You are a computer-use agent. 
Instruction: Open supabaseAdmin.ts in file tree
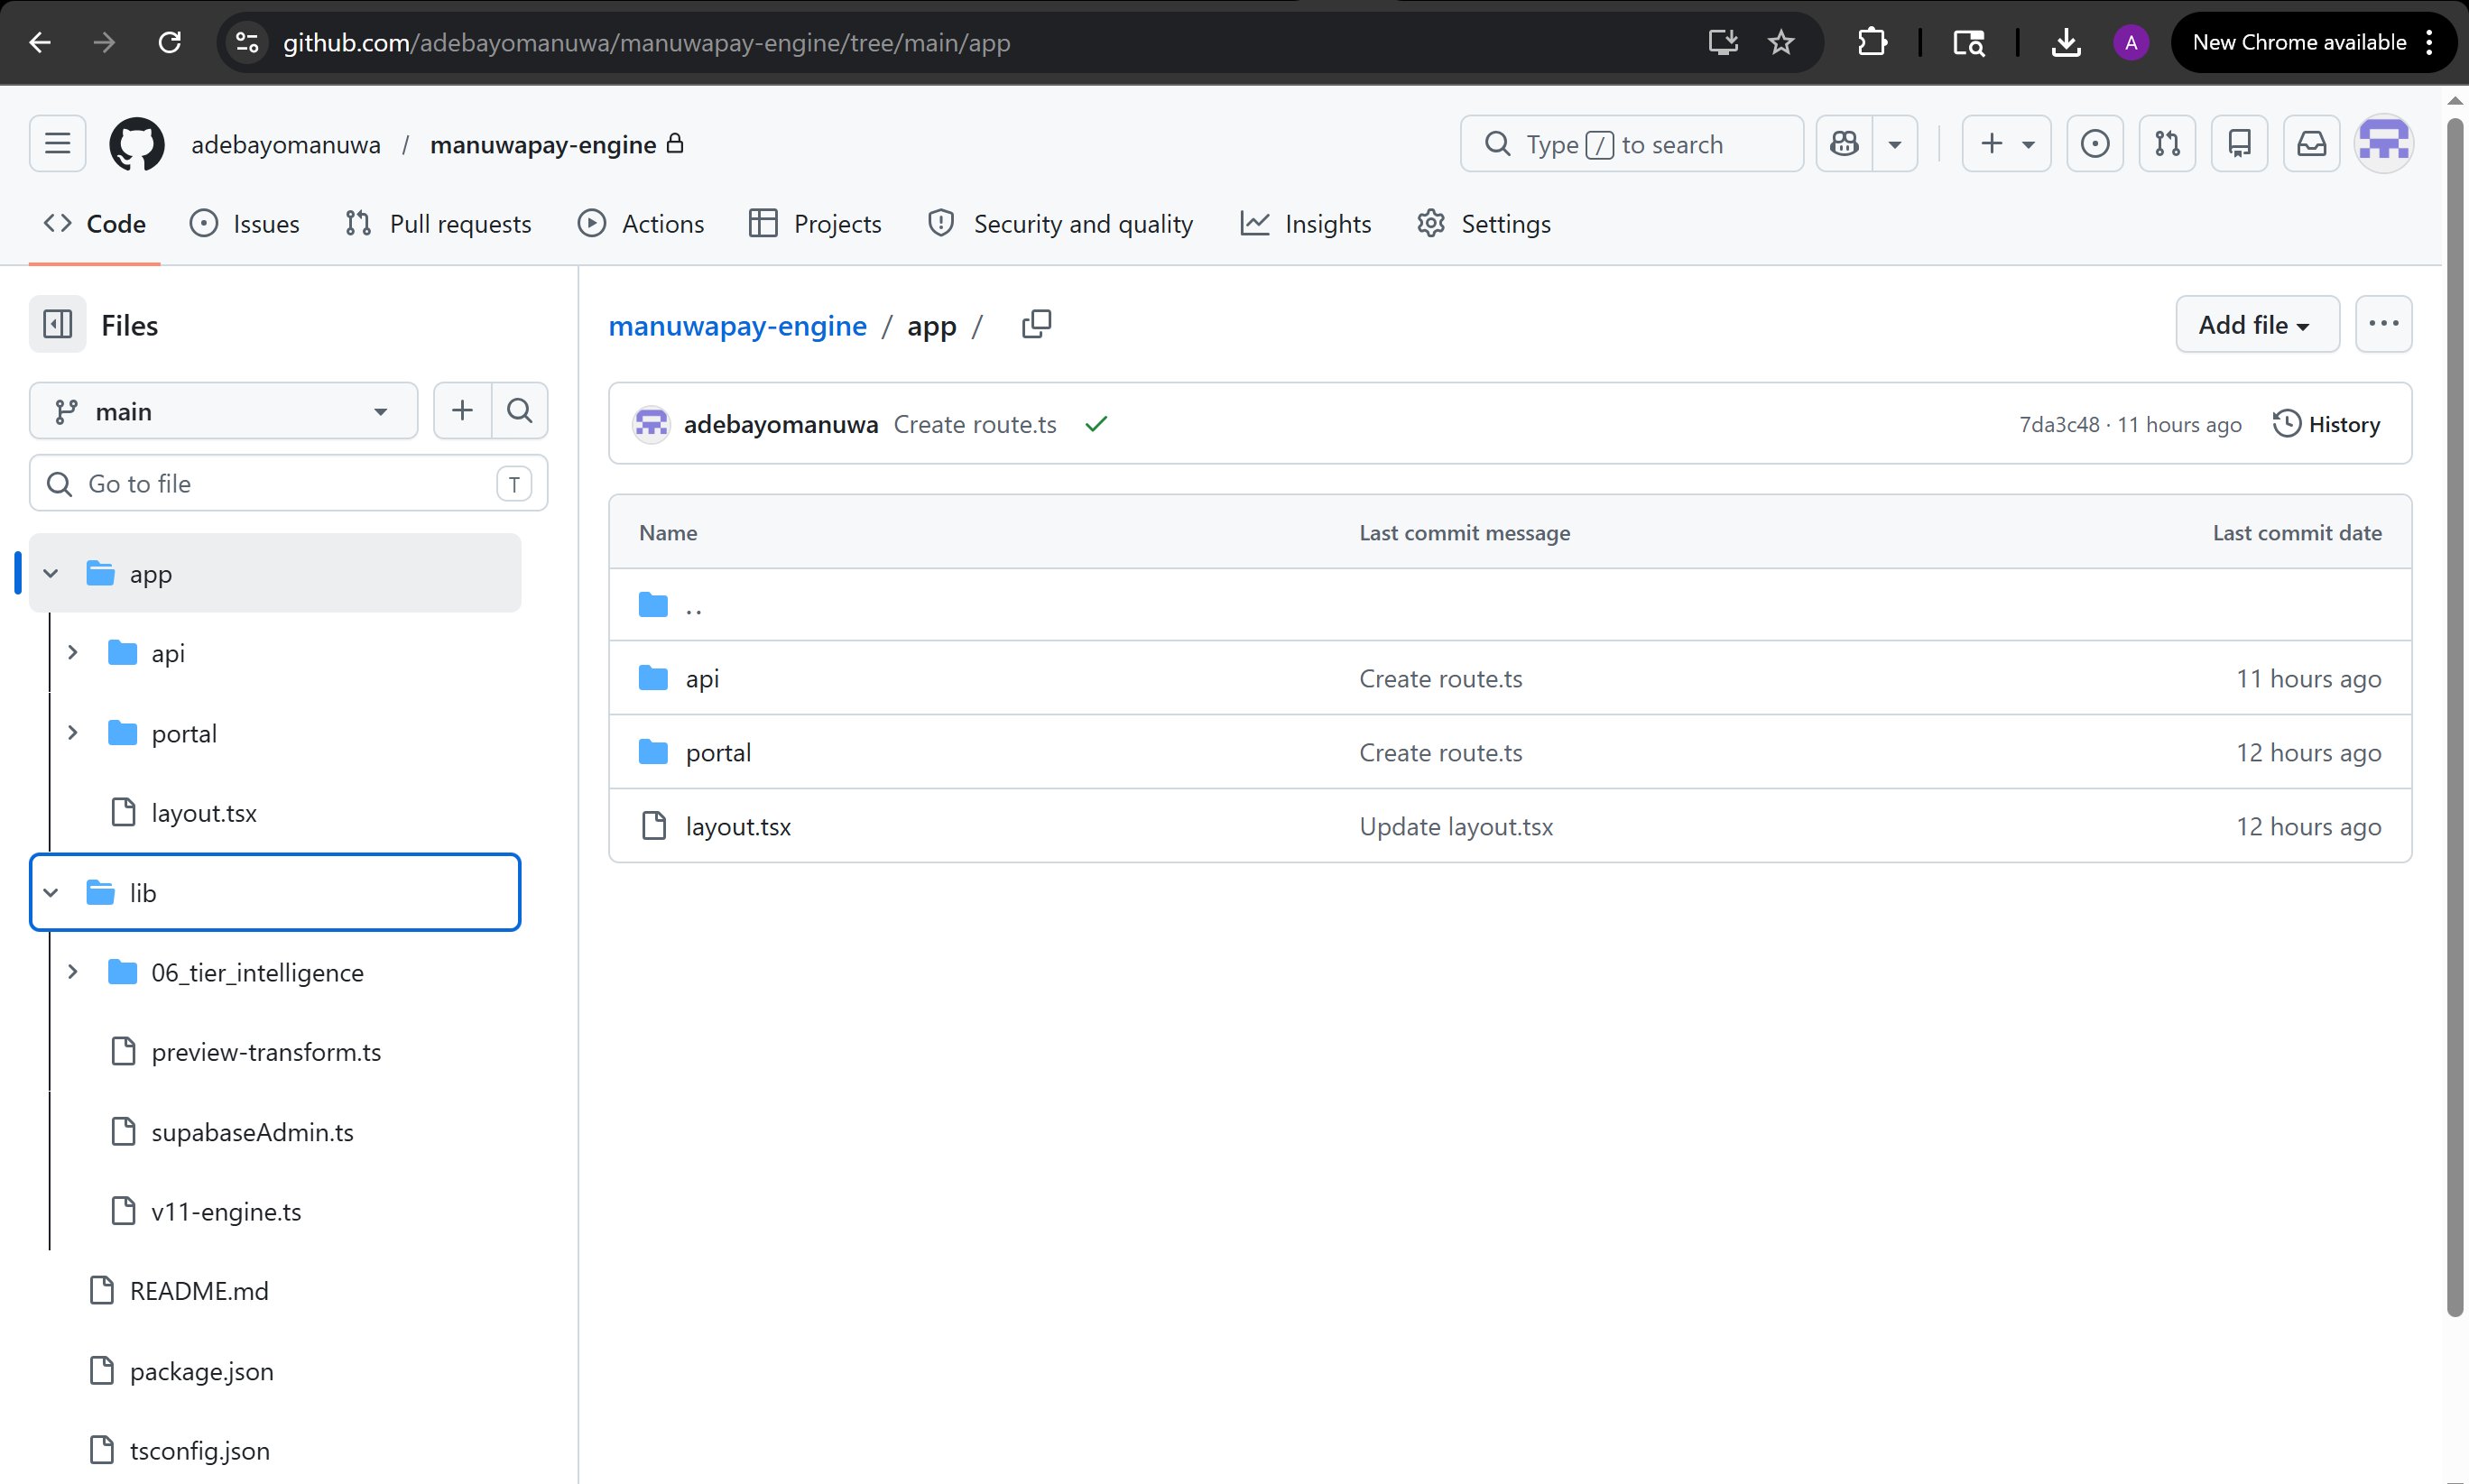(252, 1132)
